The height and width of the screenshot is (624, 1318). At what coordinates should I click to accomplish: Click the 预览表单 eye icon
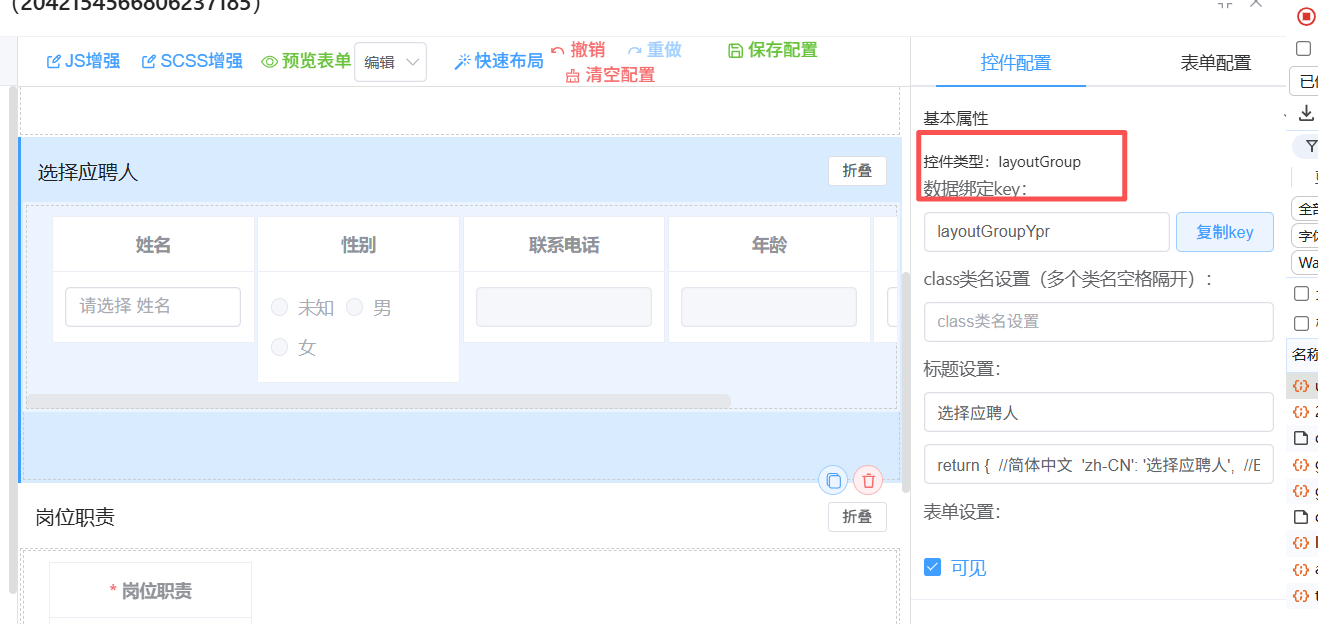pos(269,61)
